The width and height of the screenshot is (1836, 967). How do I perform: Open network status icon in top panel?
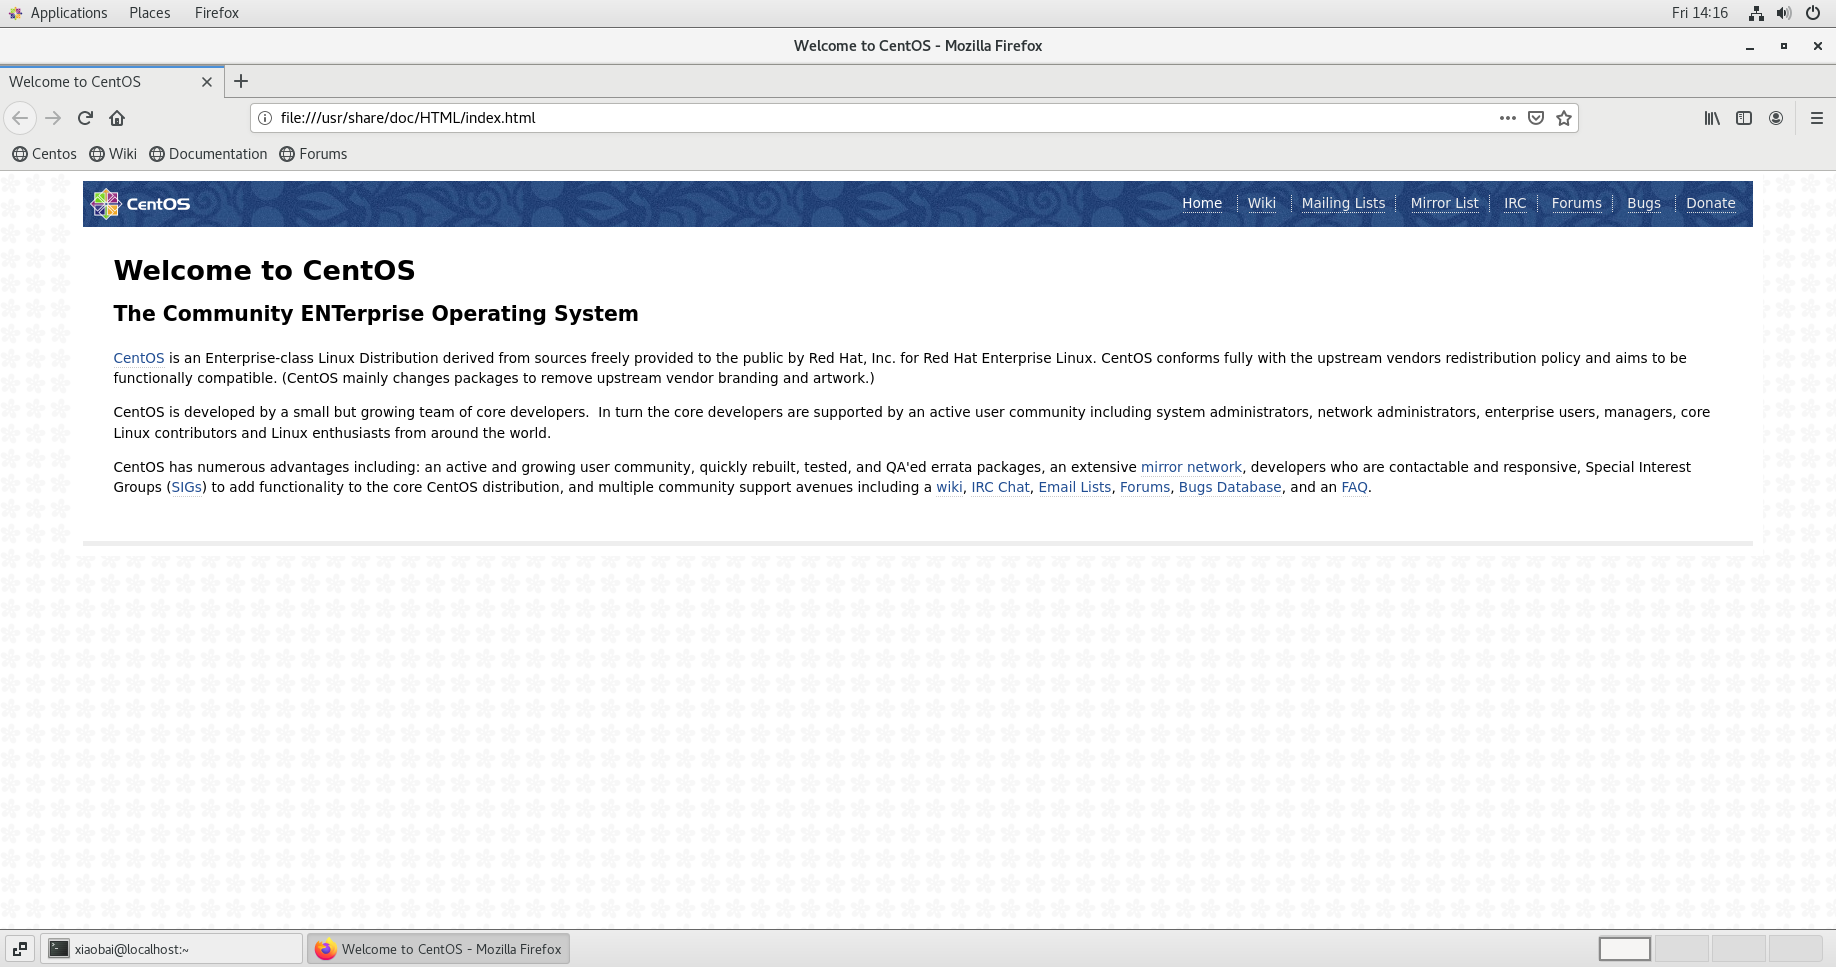point(1756,13)
